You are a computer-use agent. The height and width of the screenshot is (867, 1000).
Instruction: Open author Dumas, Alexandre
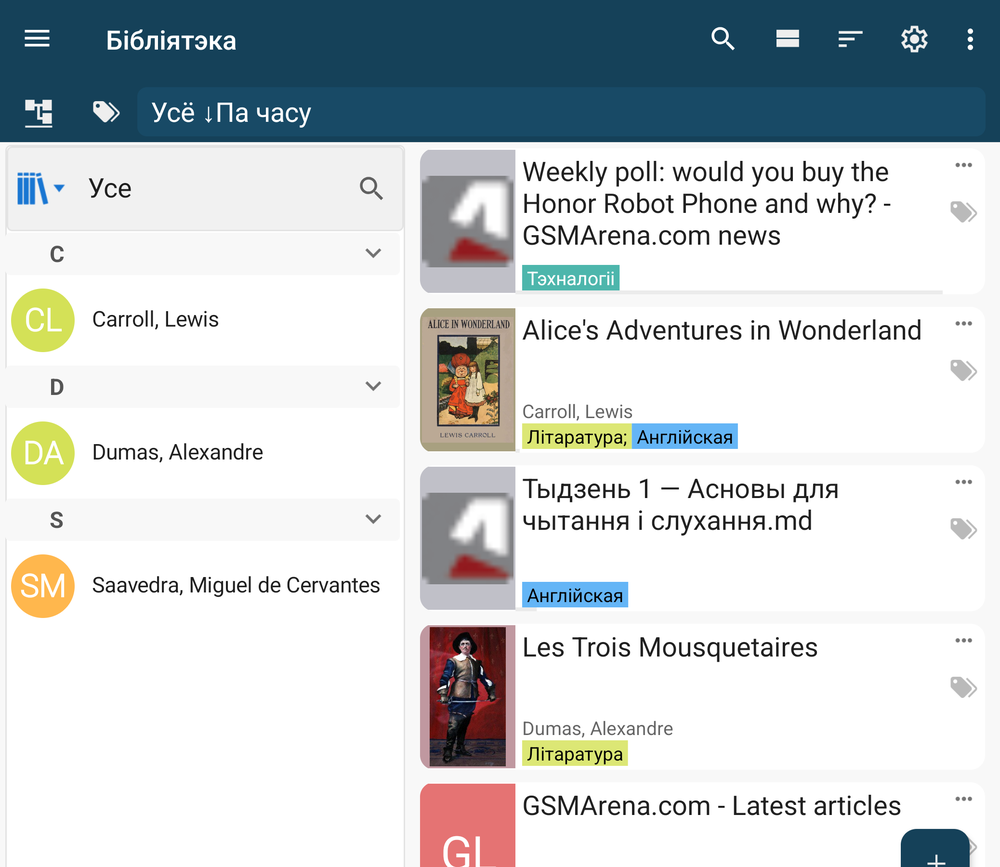pos(177,452)
